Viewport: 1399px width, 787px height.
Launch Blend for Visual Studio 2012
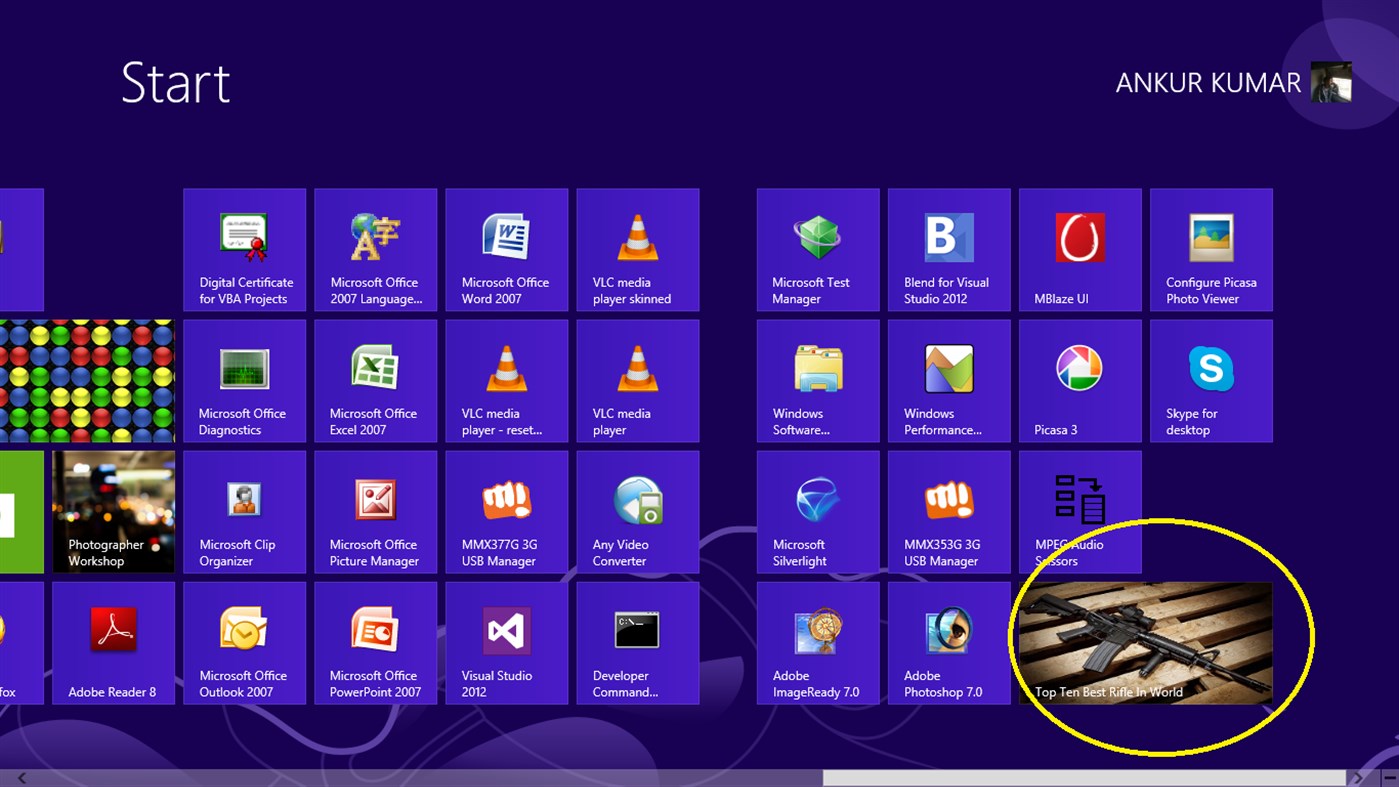point(949,250)
